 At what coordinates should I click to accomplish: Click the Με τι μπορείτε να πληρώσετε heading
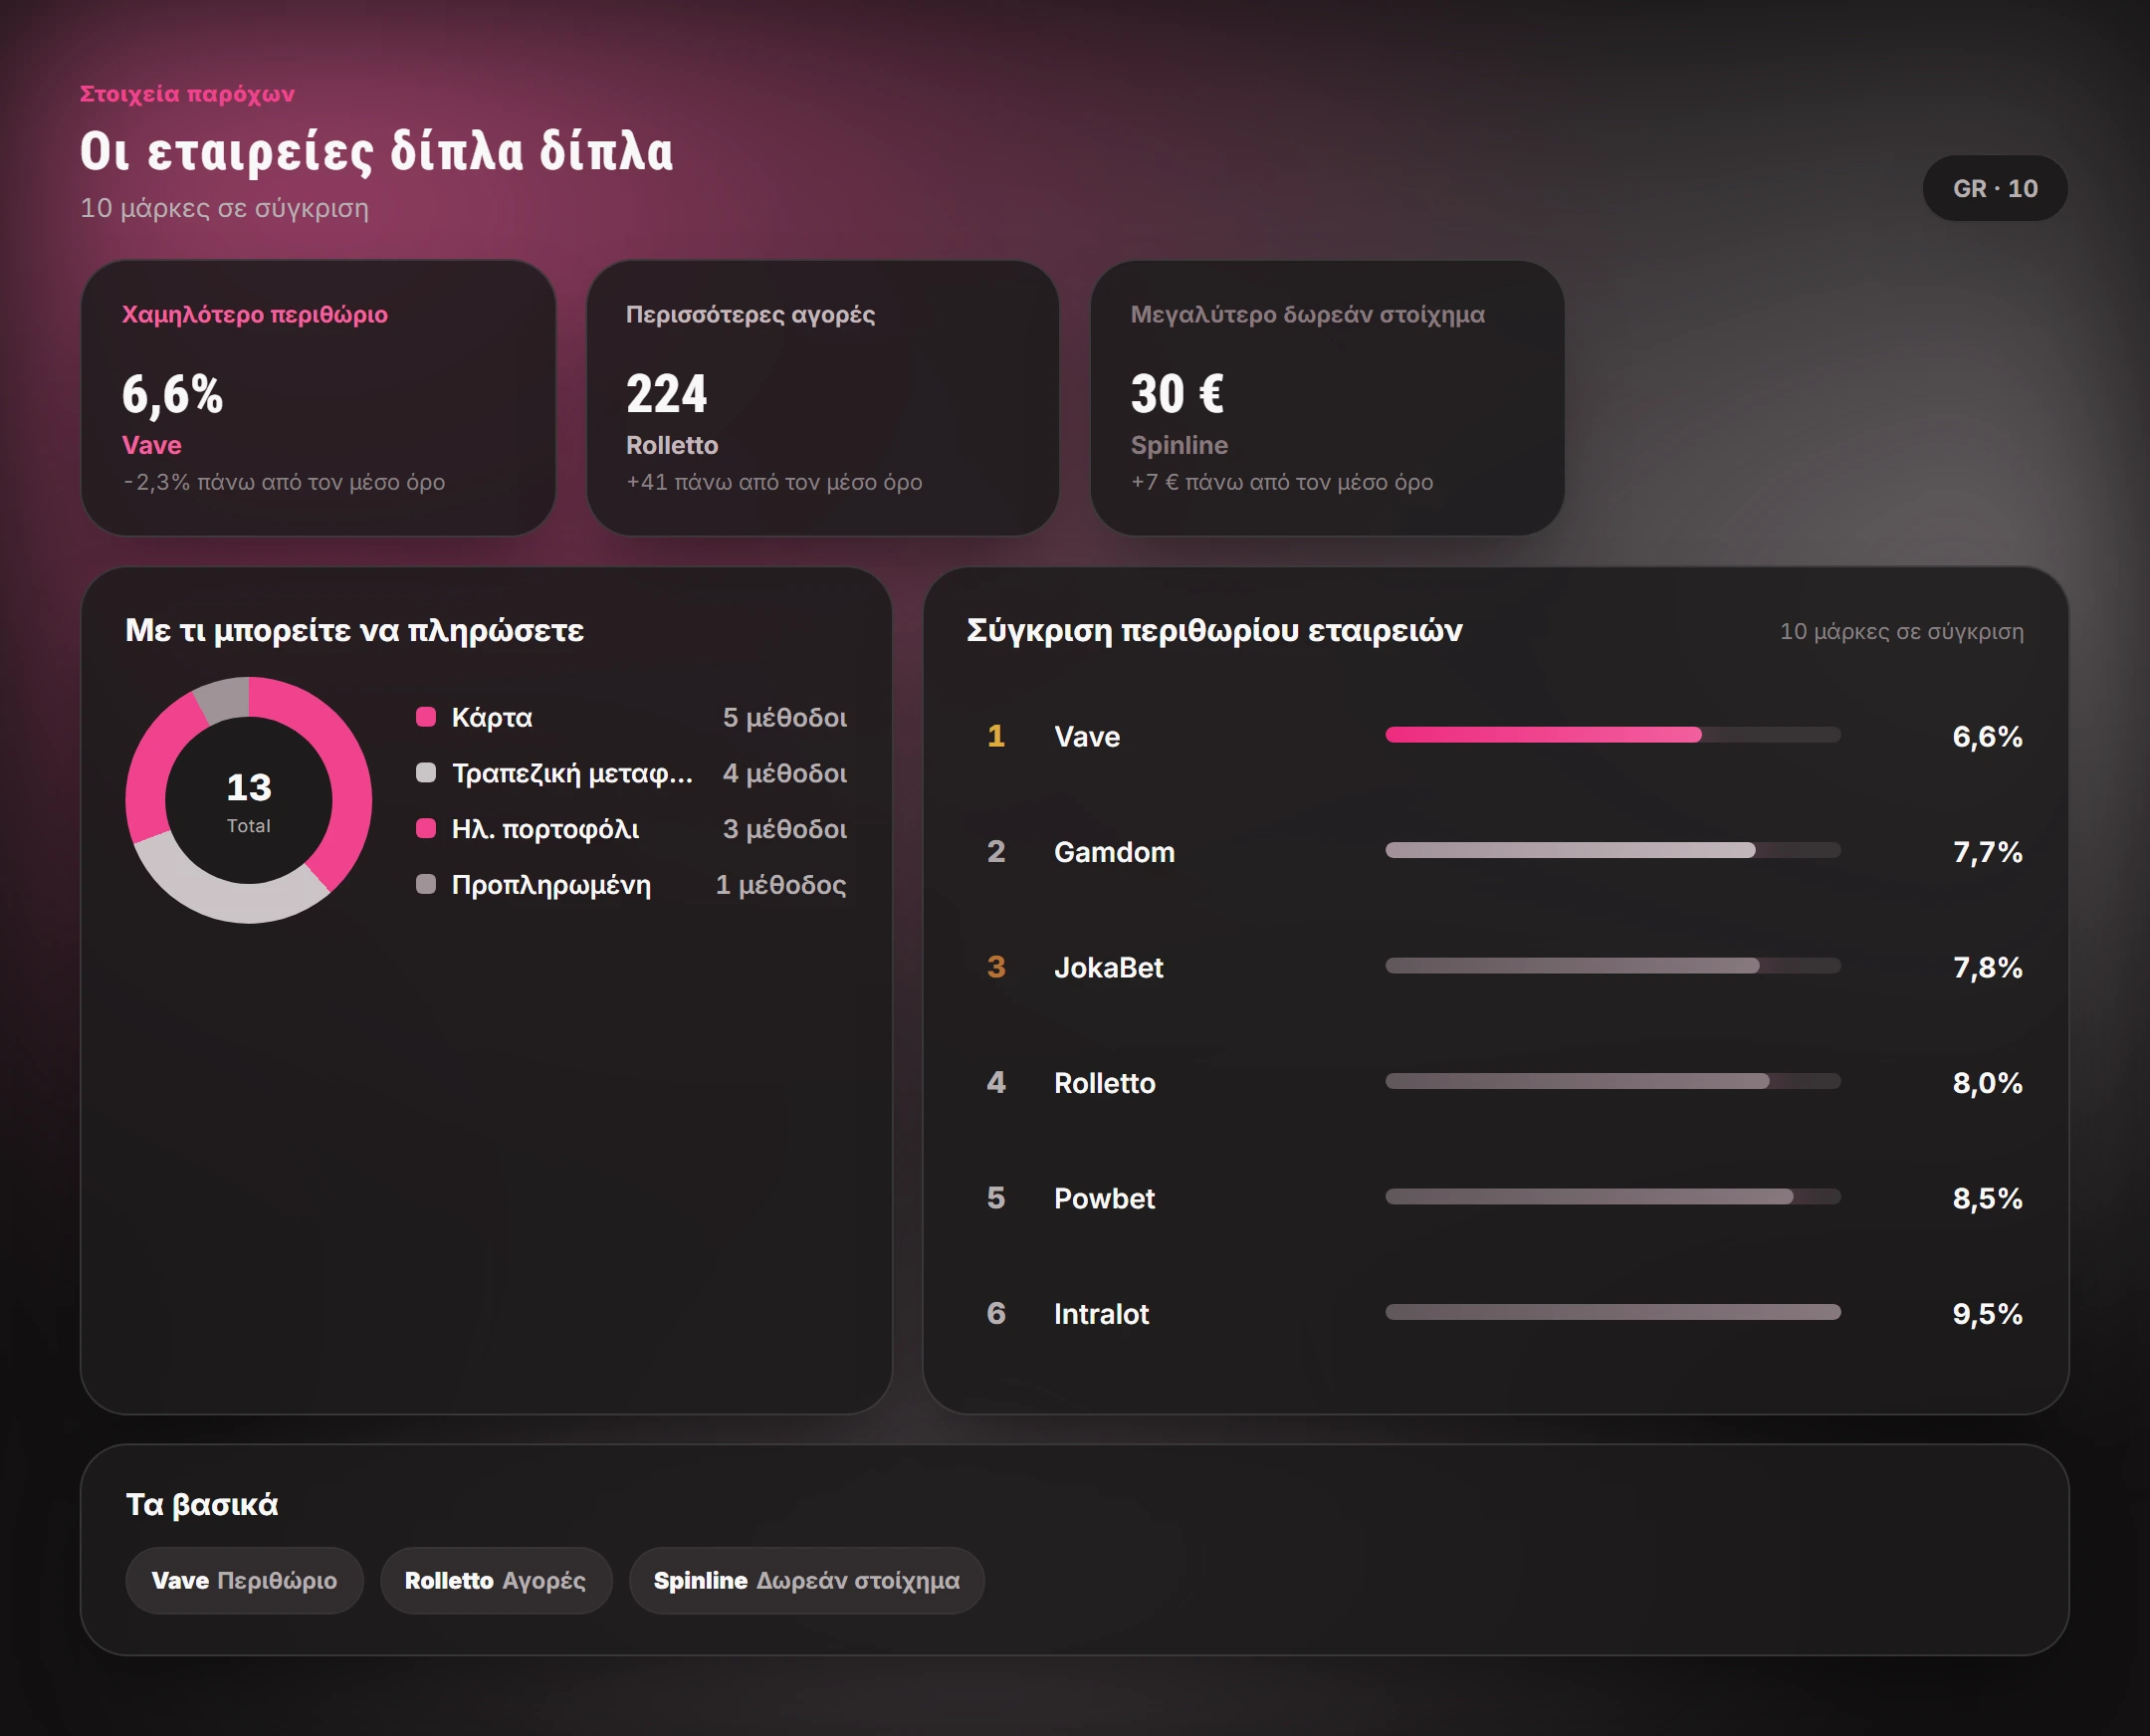coord(354,631)
